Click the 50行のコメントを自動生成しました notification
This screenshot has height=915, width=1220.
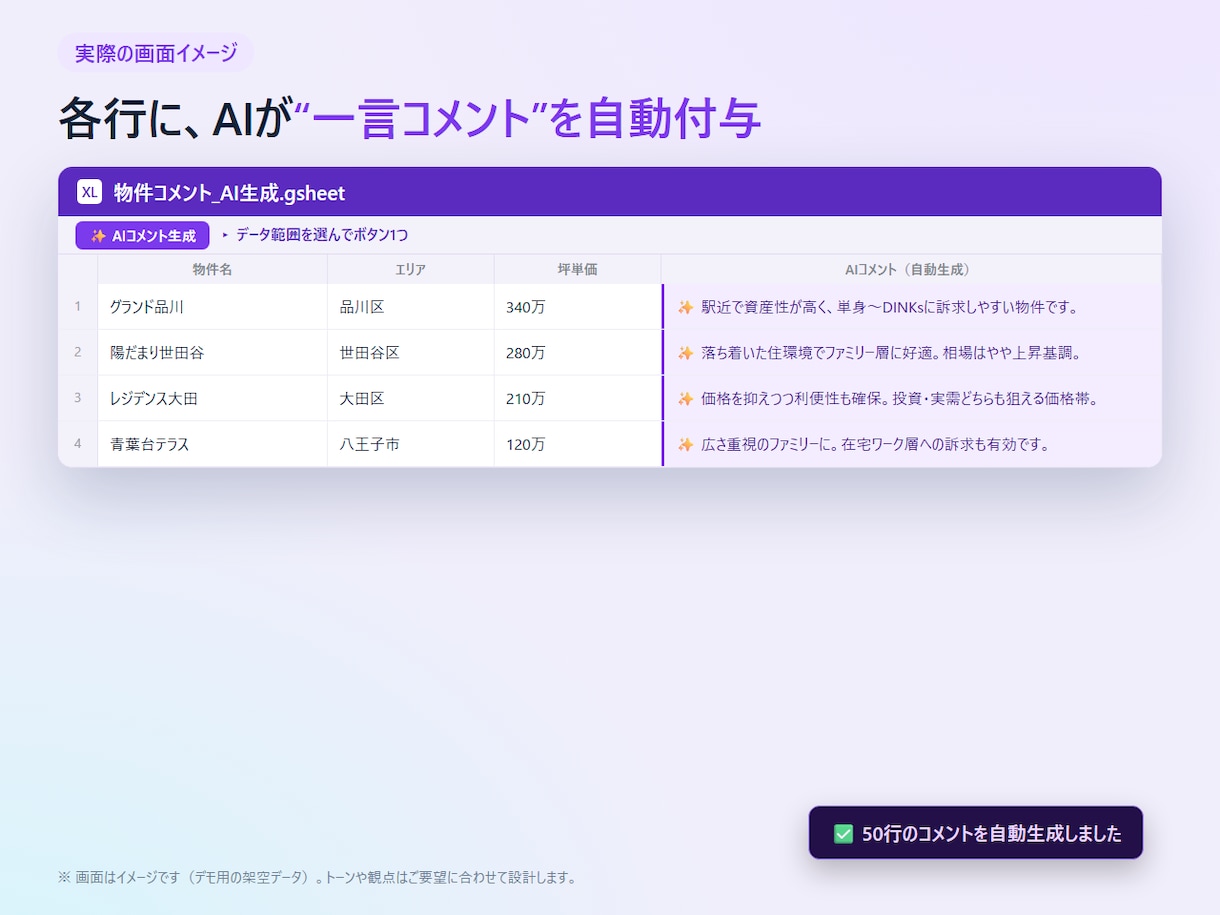coord(976,833)
